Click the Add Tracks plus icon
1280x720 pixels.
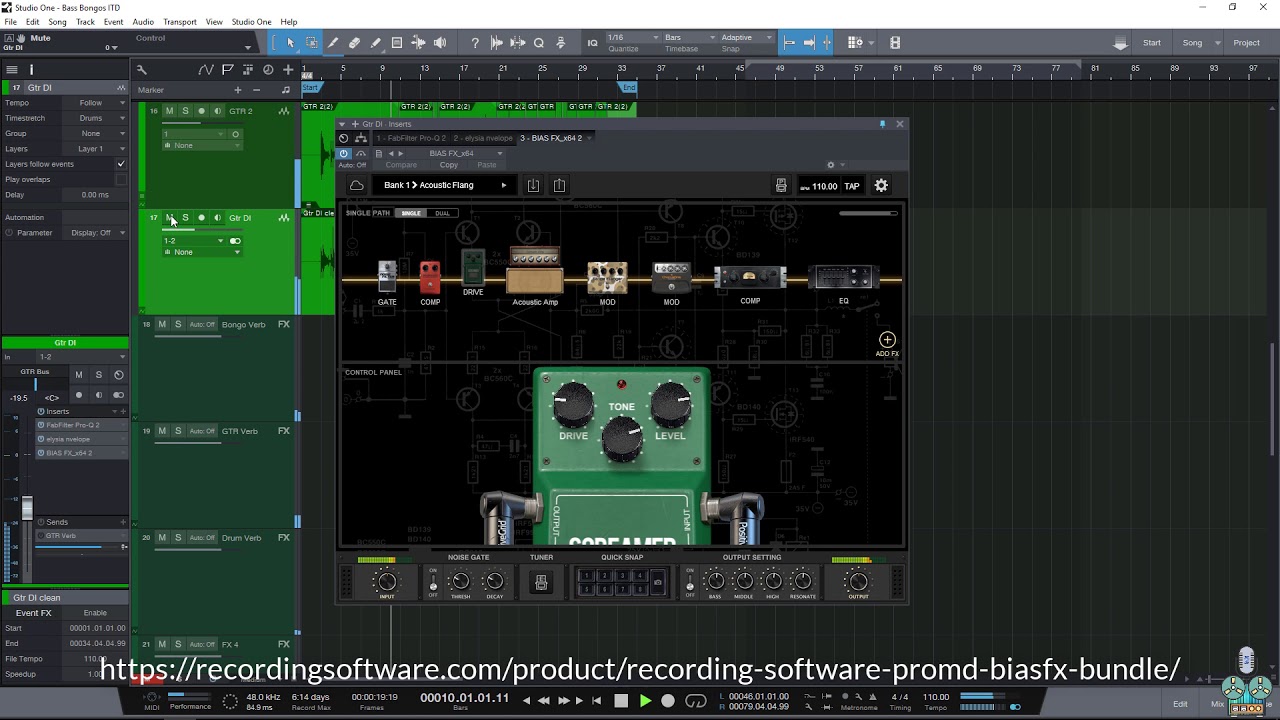point(288,69)
